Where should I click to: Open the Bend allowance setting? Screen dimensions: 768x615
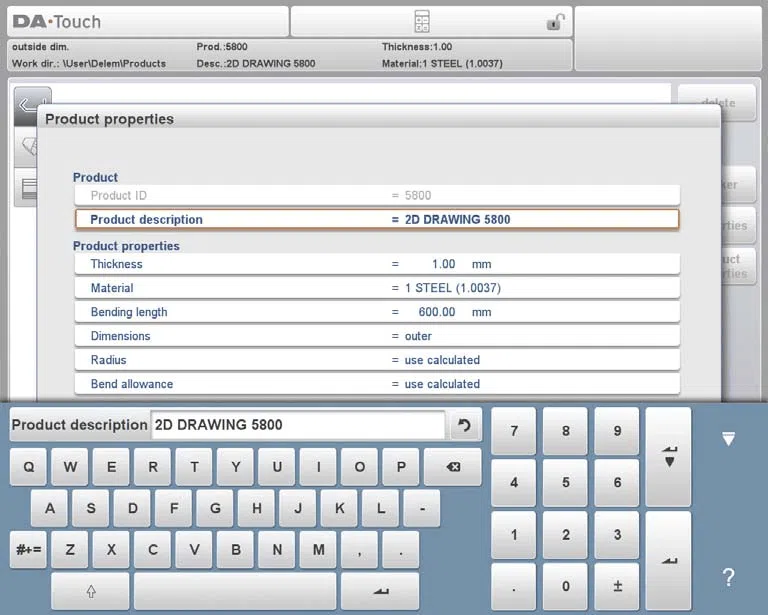pos(377,384)
